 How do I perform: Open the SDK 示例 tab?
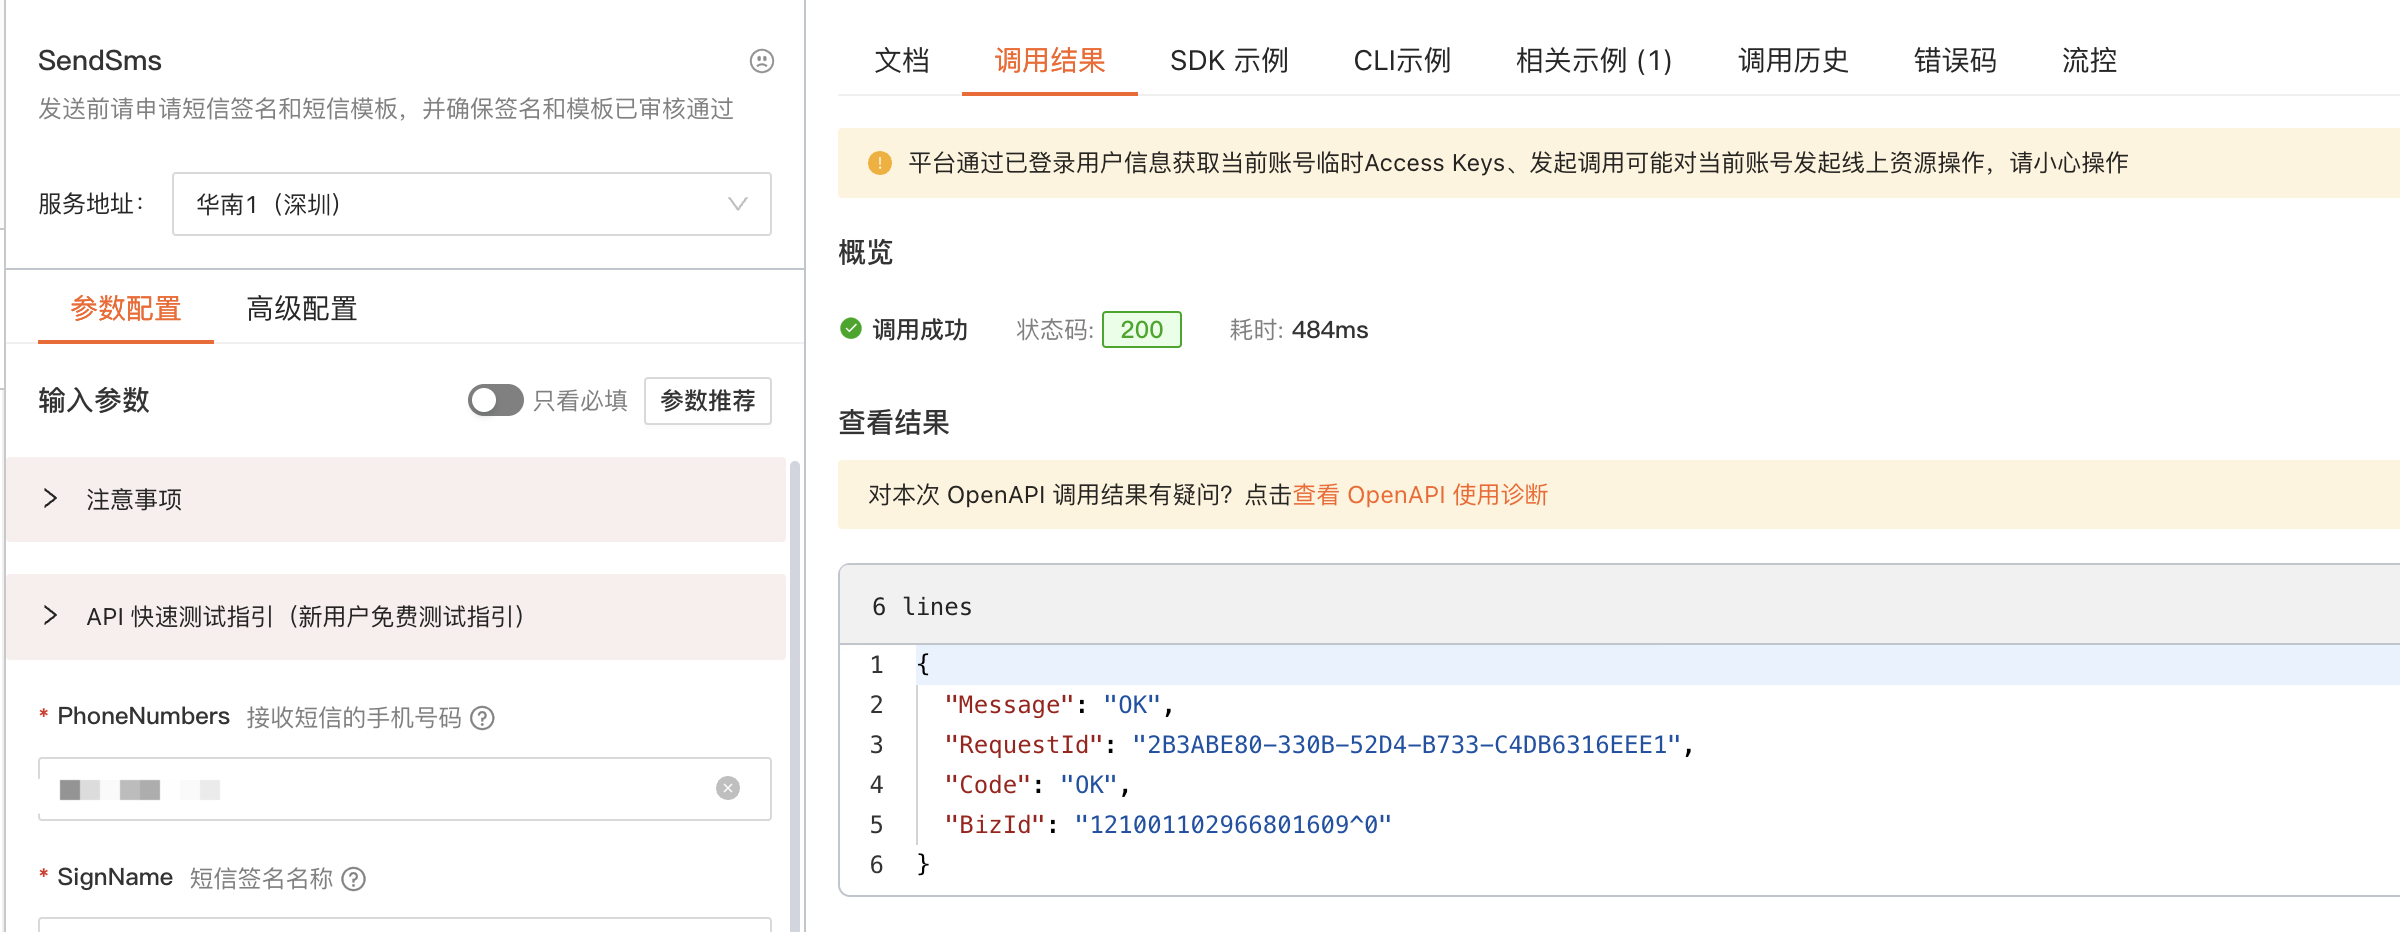[x=1229, y=61]
